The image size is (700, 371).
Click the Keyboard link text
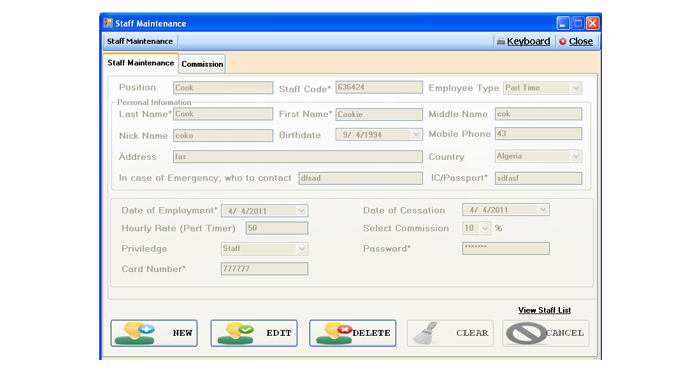pos(529,41)
